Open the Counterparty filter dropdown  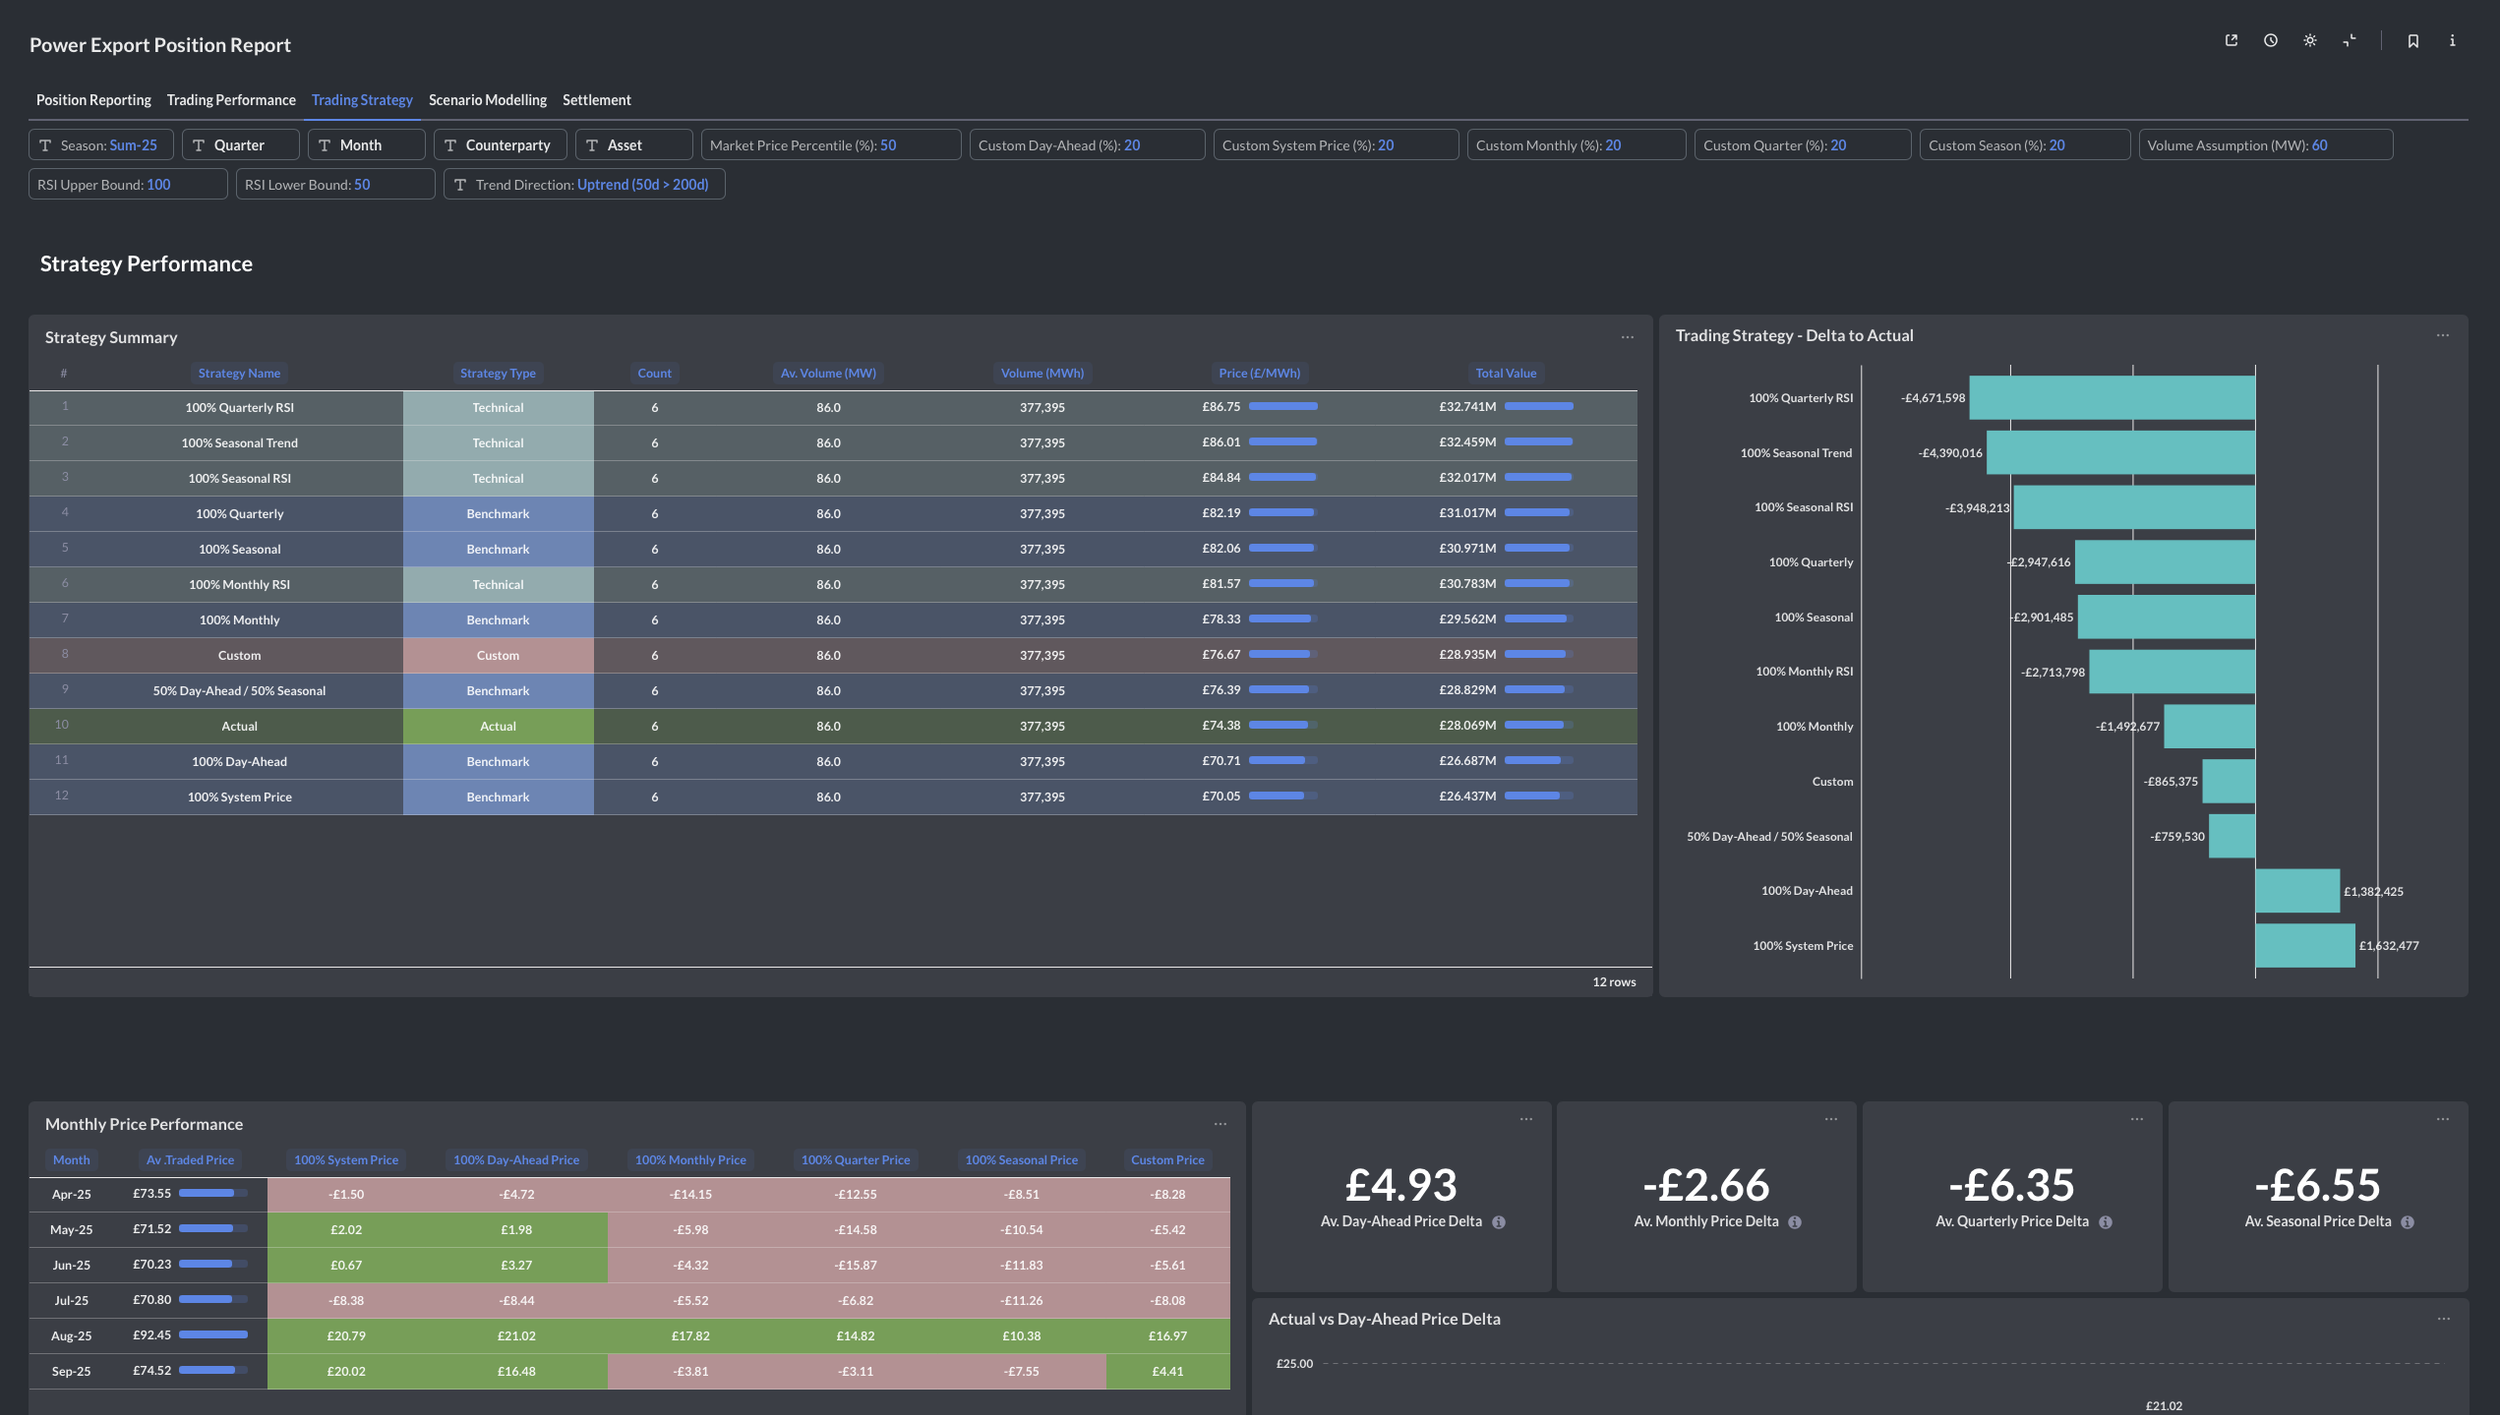point(500,145)
